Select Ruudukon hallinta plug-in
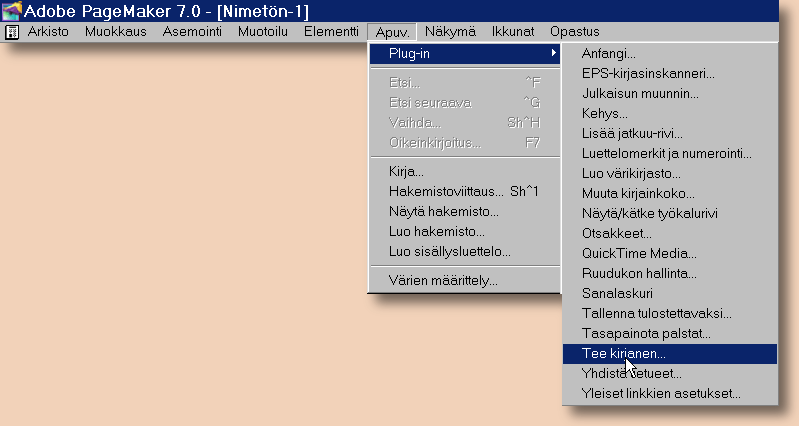Viewport: 799px width, 426px height. [639, 273]
